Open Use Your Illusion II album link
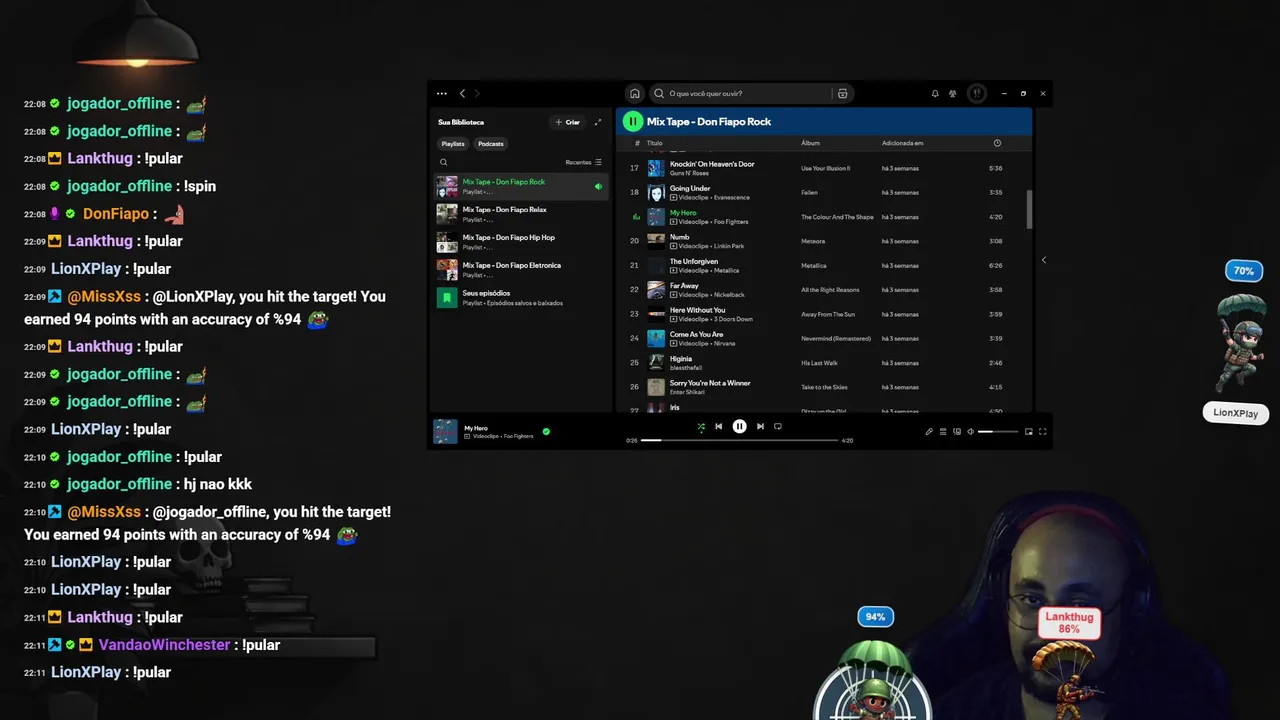 point(825,168)
